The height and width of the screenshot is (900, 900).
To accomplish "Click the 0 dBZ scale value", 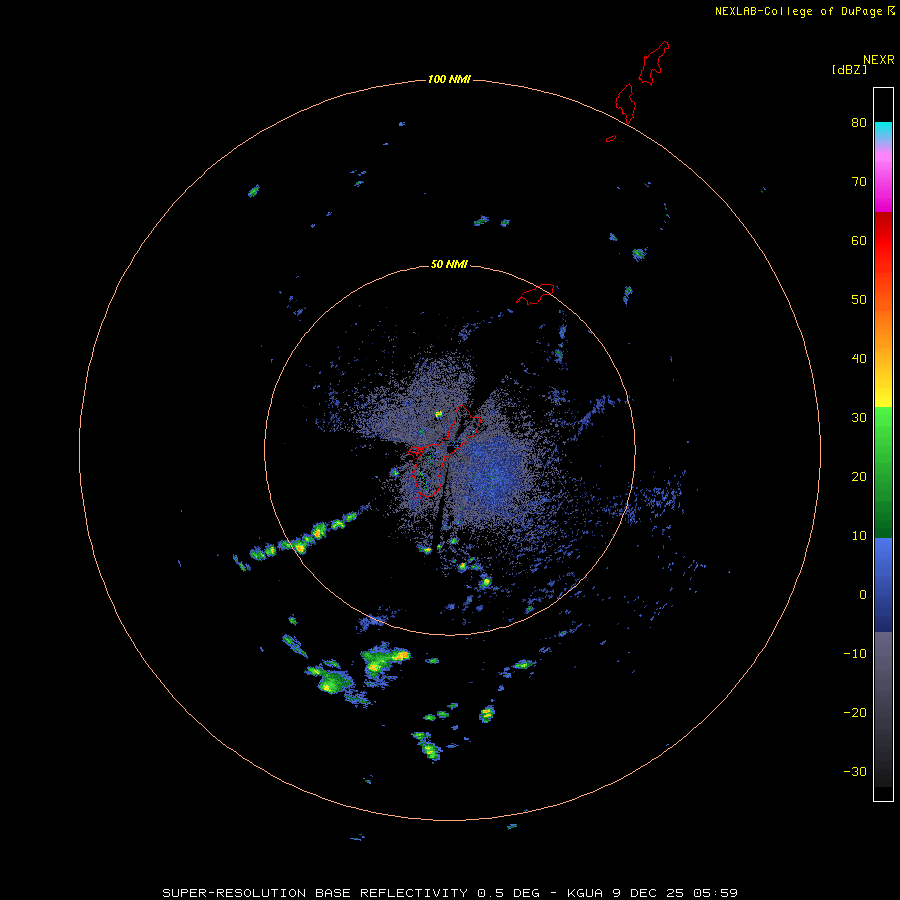I will pyautogui.click(x=863, y=596).
